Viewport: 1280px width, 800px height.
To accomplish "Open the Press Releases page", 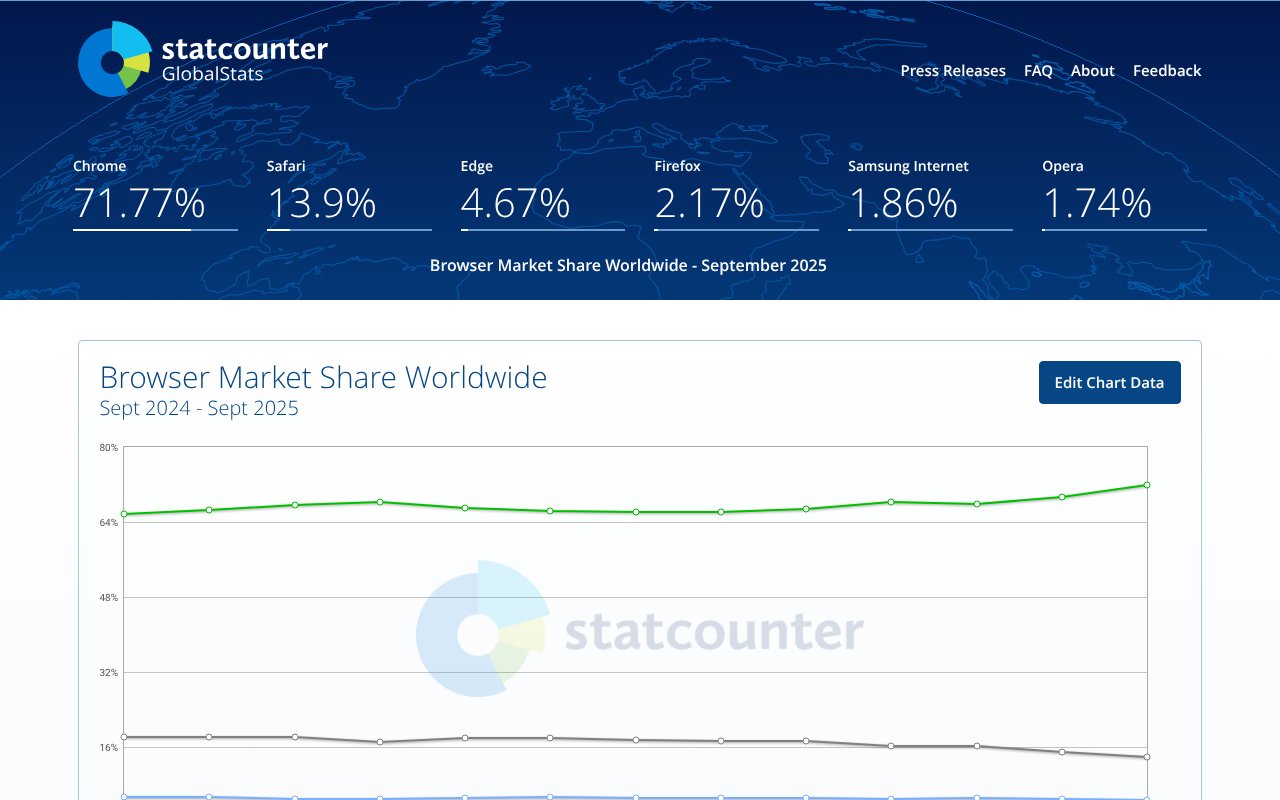I will pyautogui.click(x=952, y=71).
